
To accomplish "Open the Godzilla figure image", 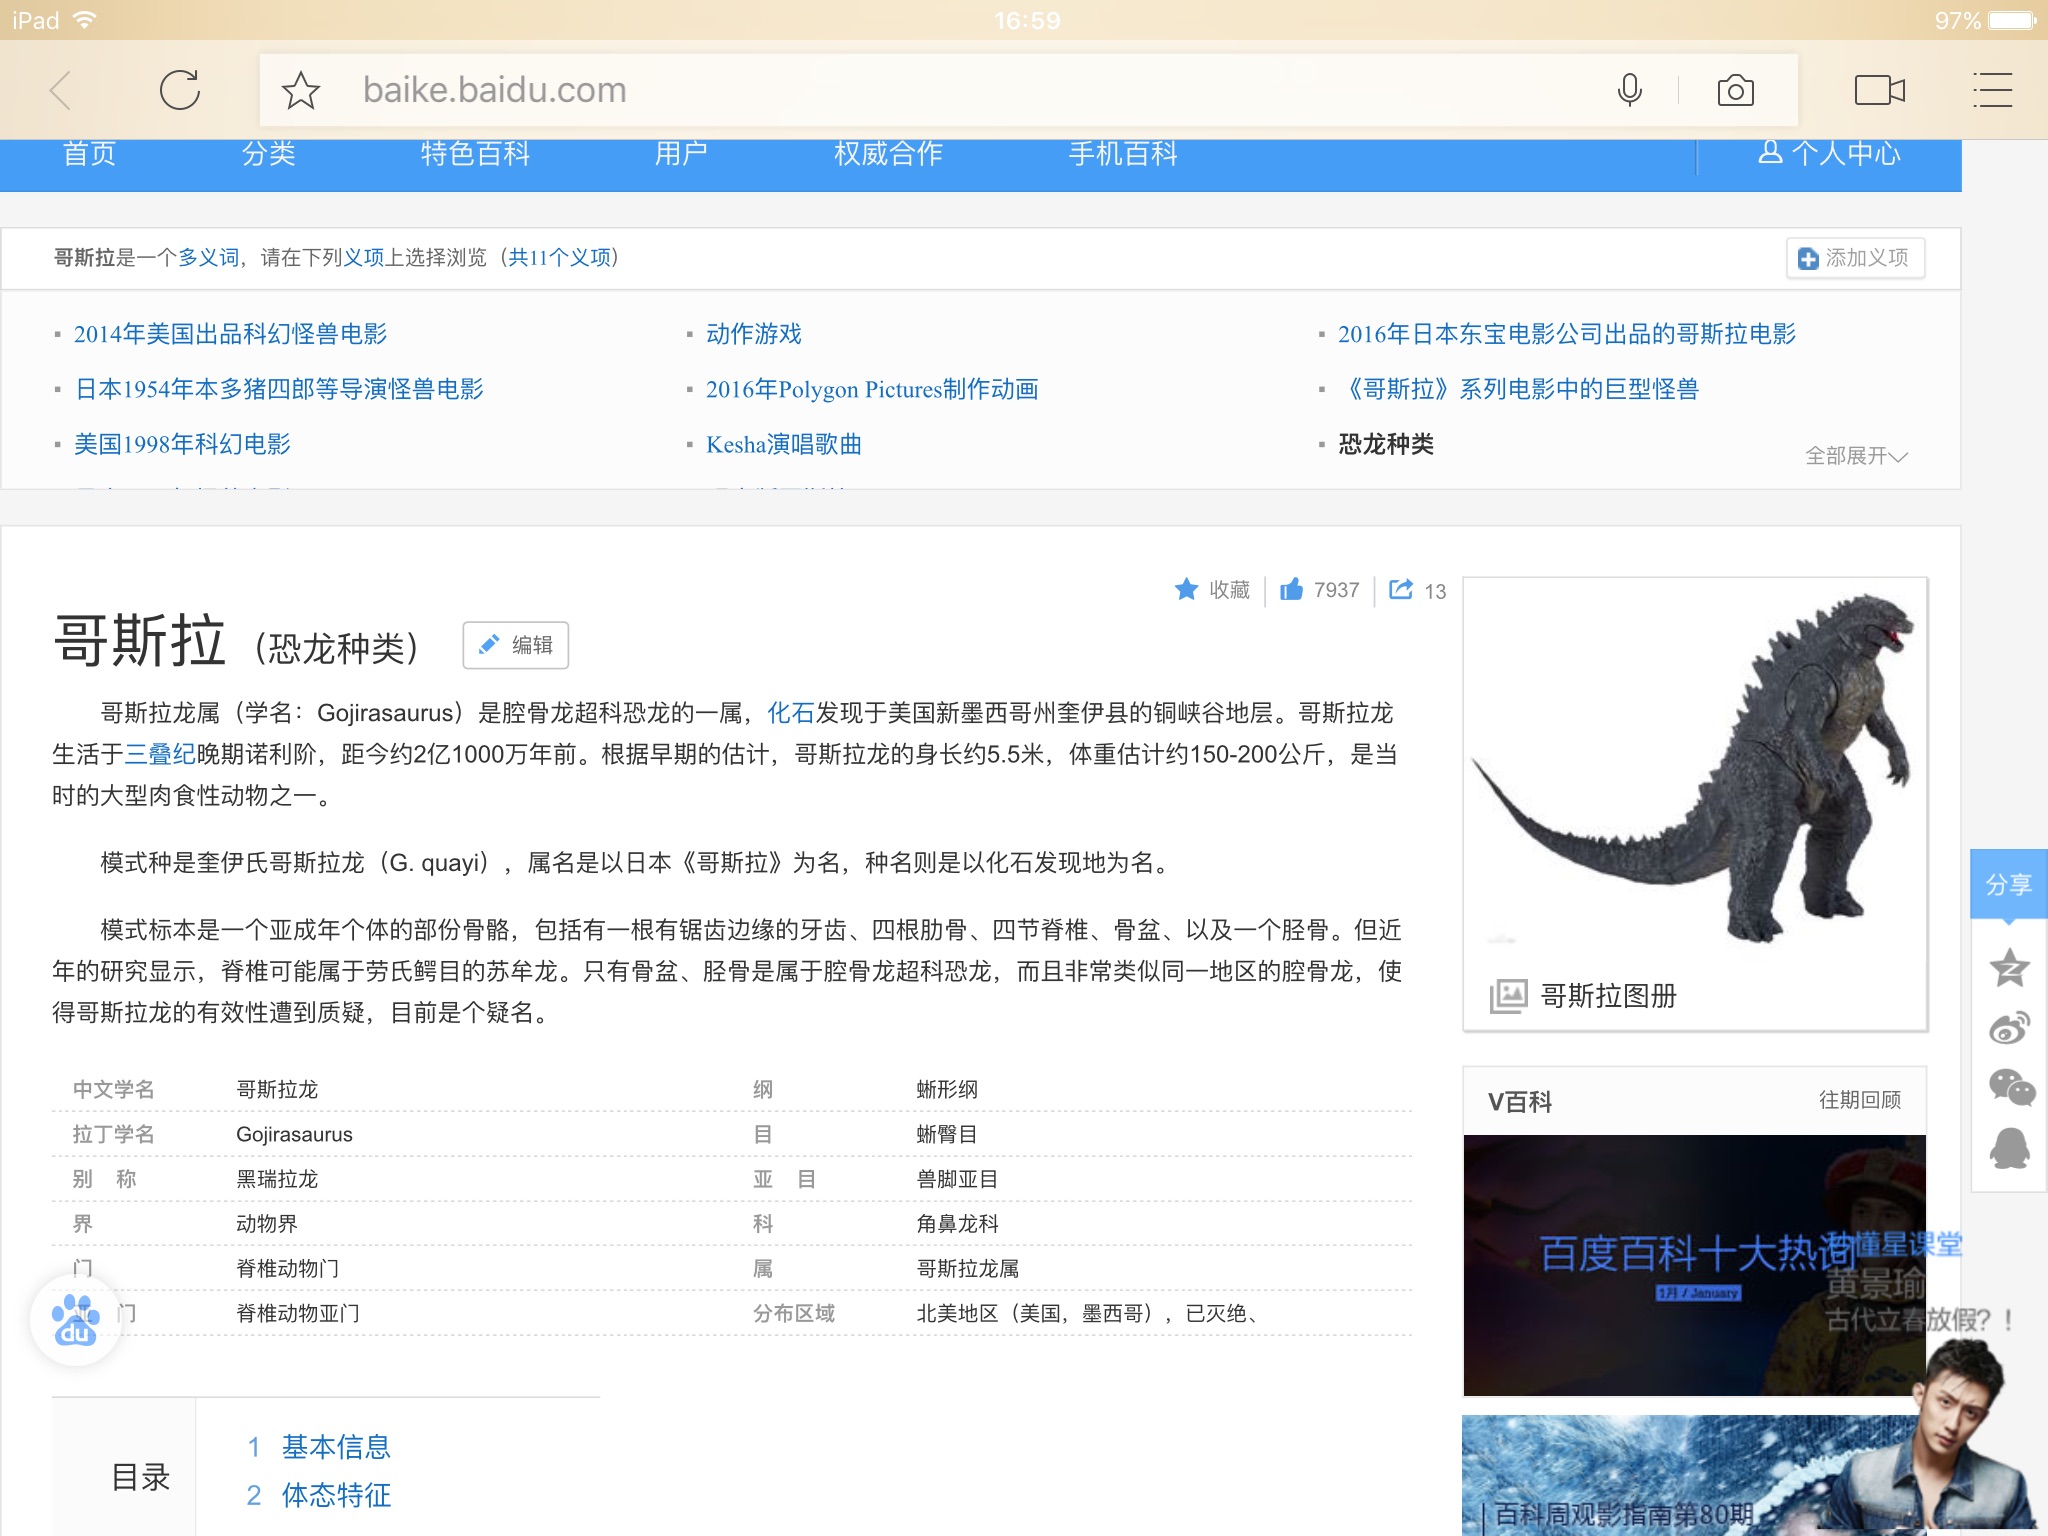I will 1693,768.
